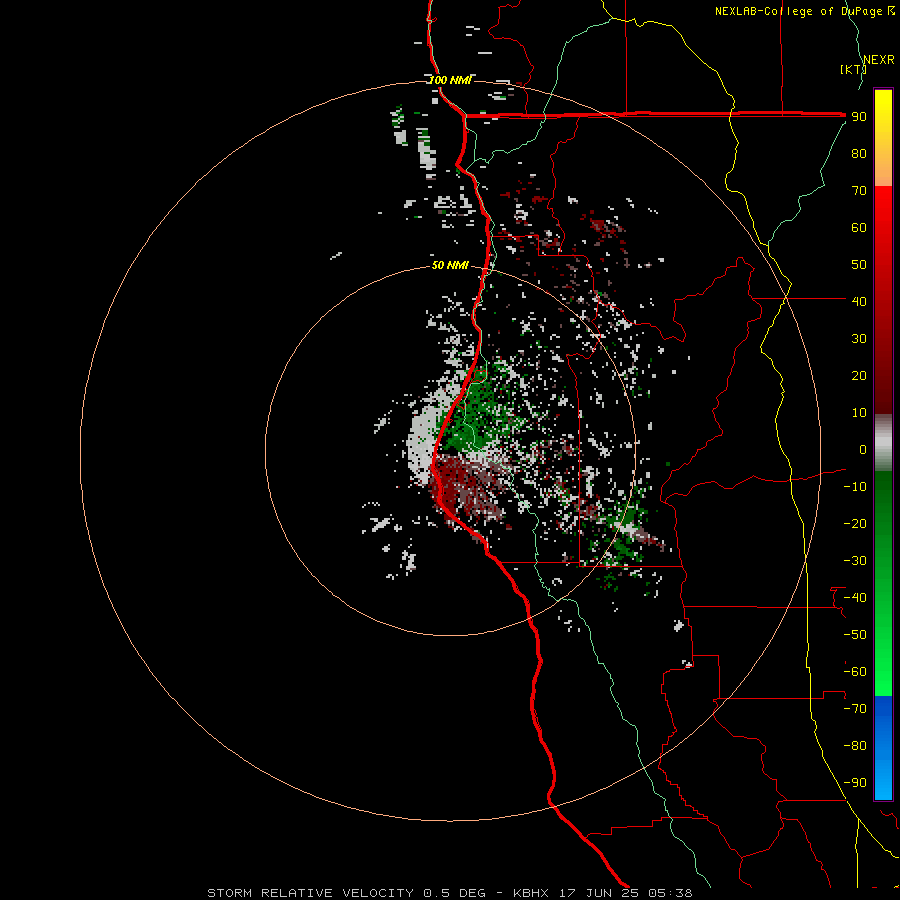
Task: Click the "-30" scale value
Action: 855,561
